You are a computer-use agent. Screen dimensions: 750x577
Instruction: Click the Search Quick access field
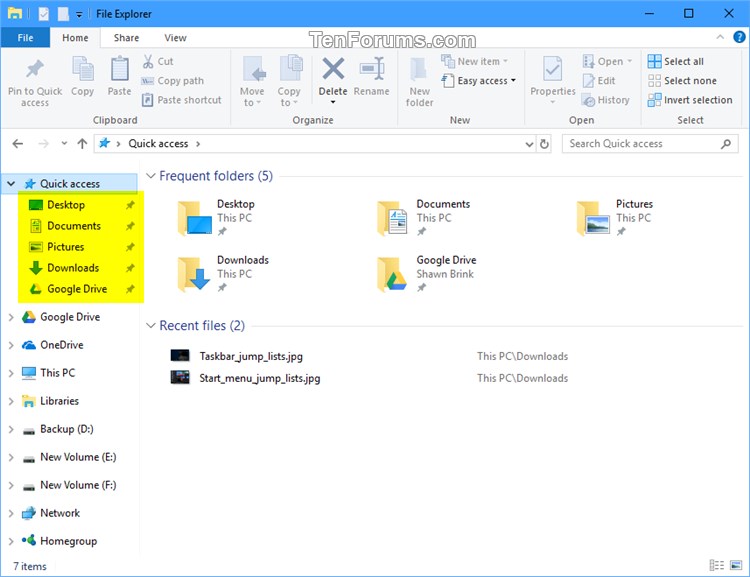650,144
